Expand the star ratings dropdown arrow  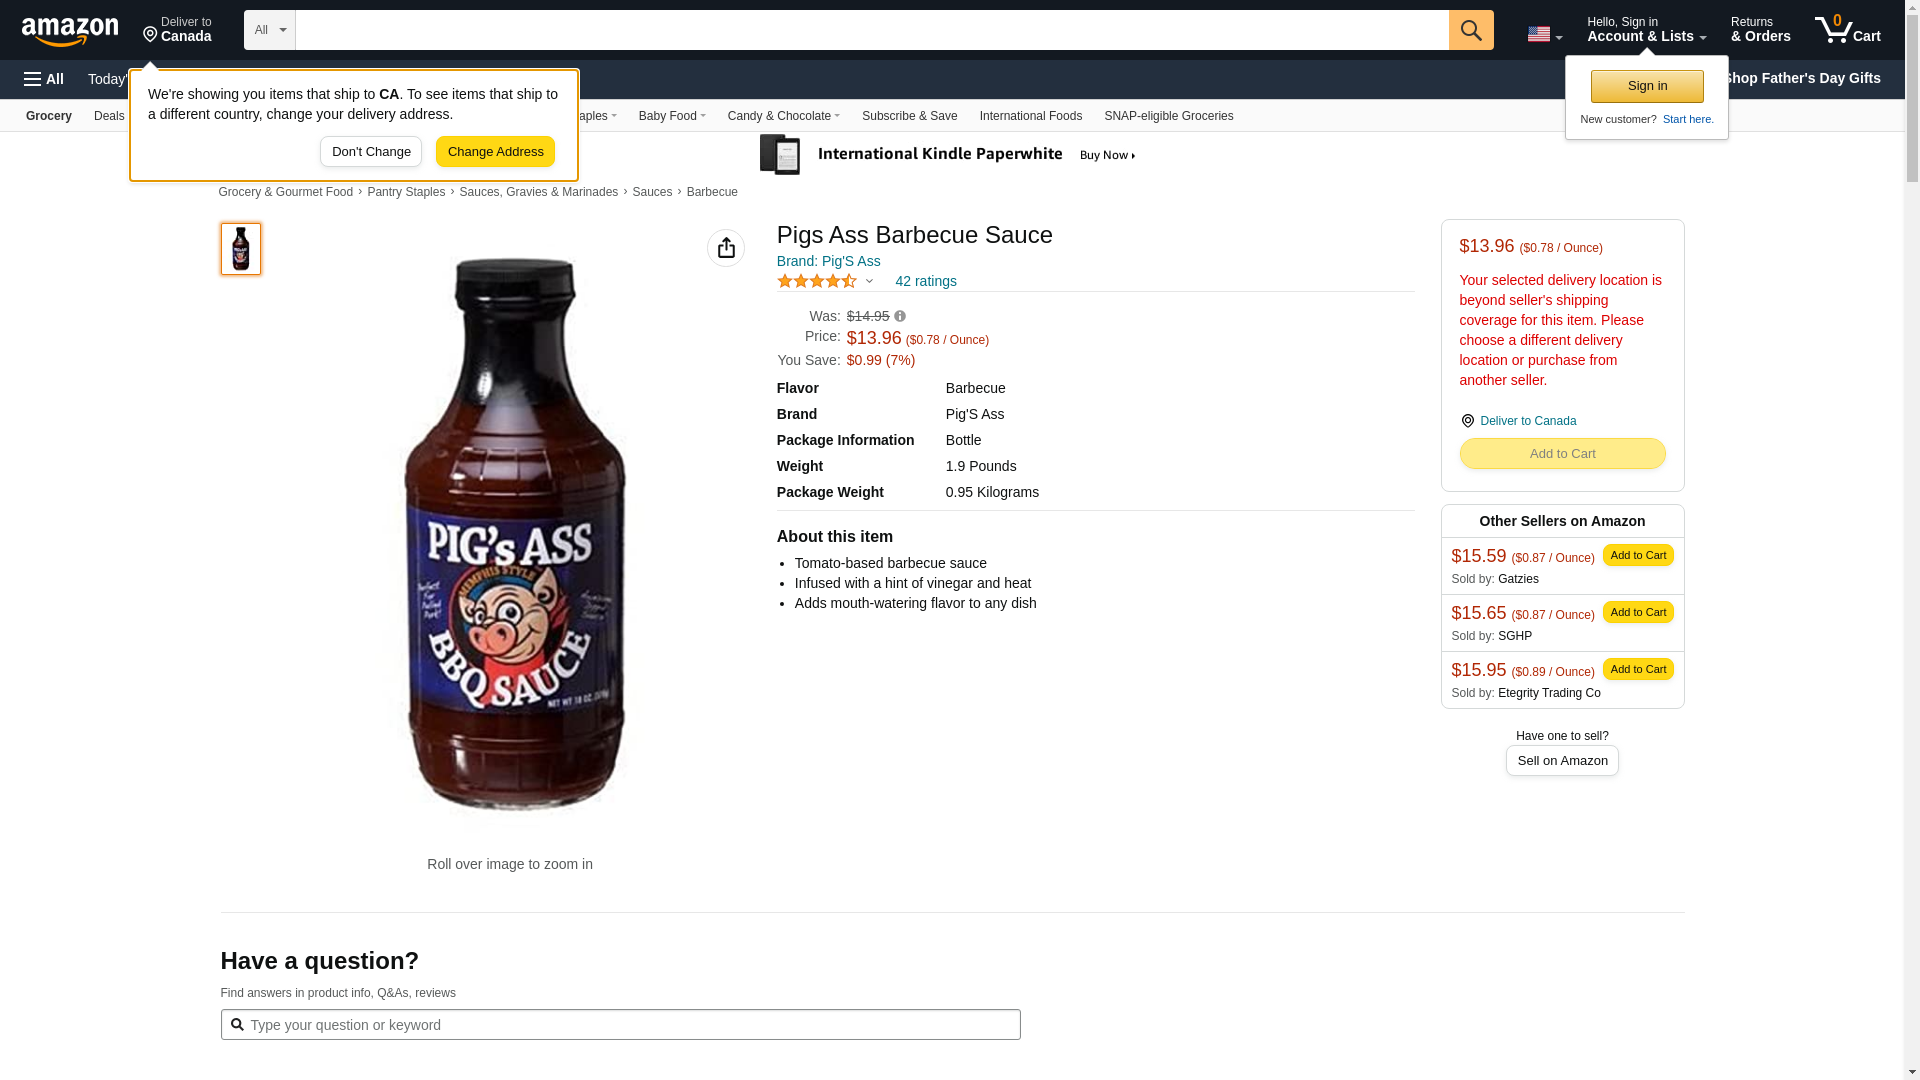(x=869, y=282)
